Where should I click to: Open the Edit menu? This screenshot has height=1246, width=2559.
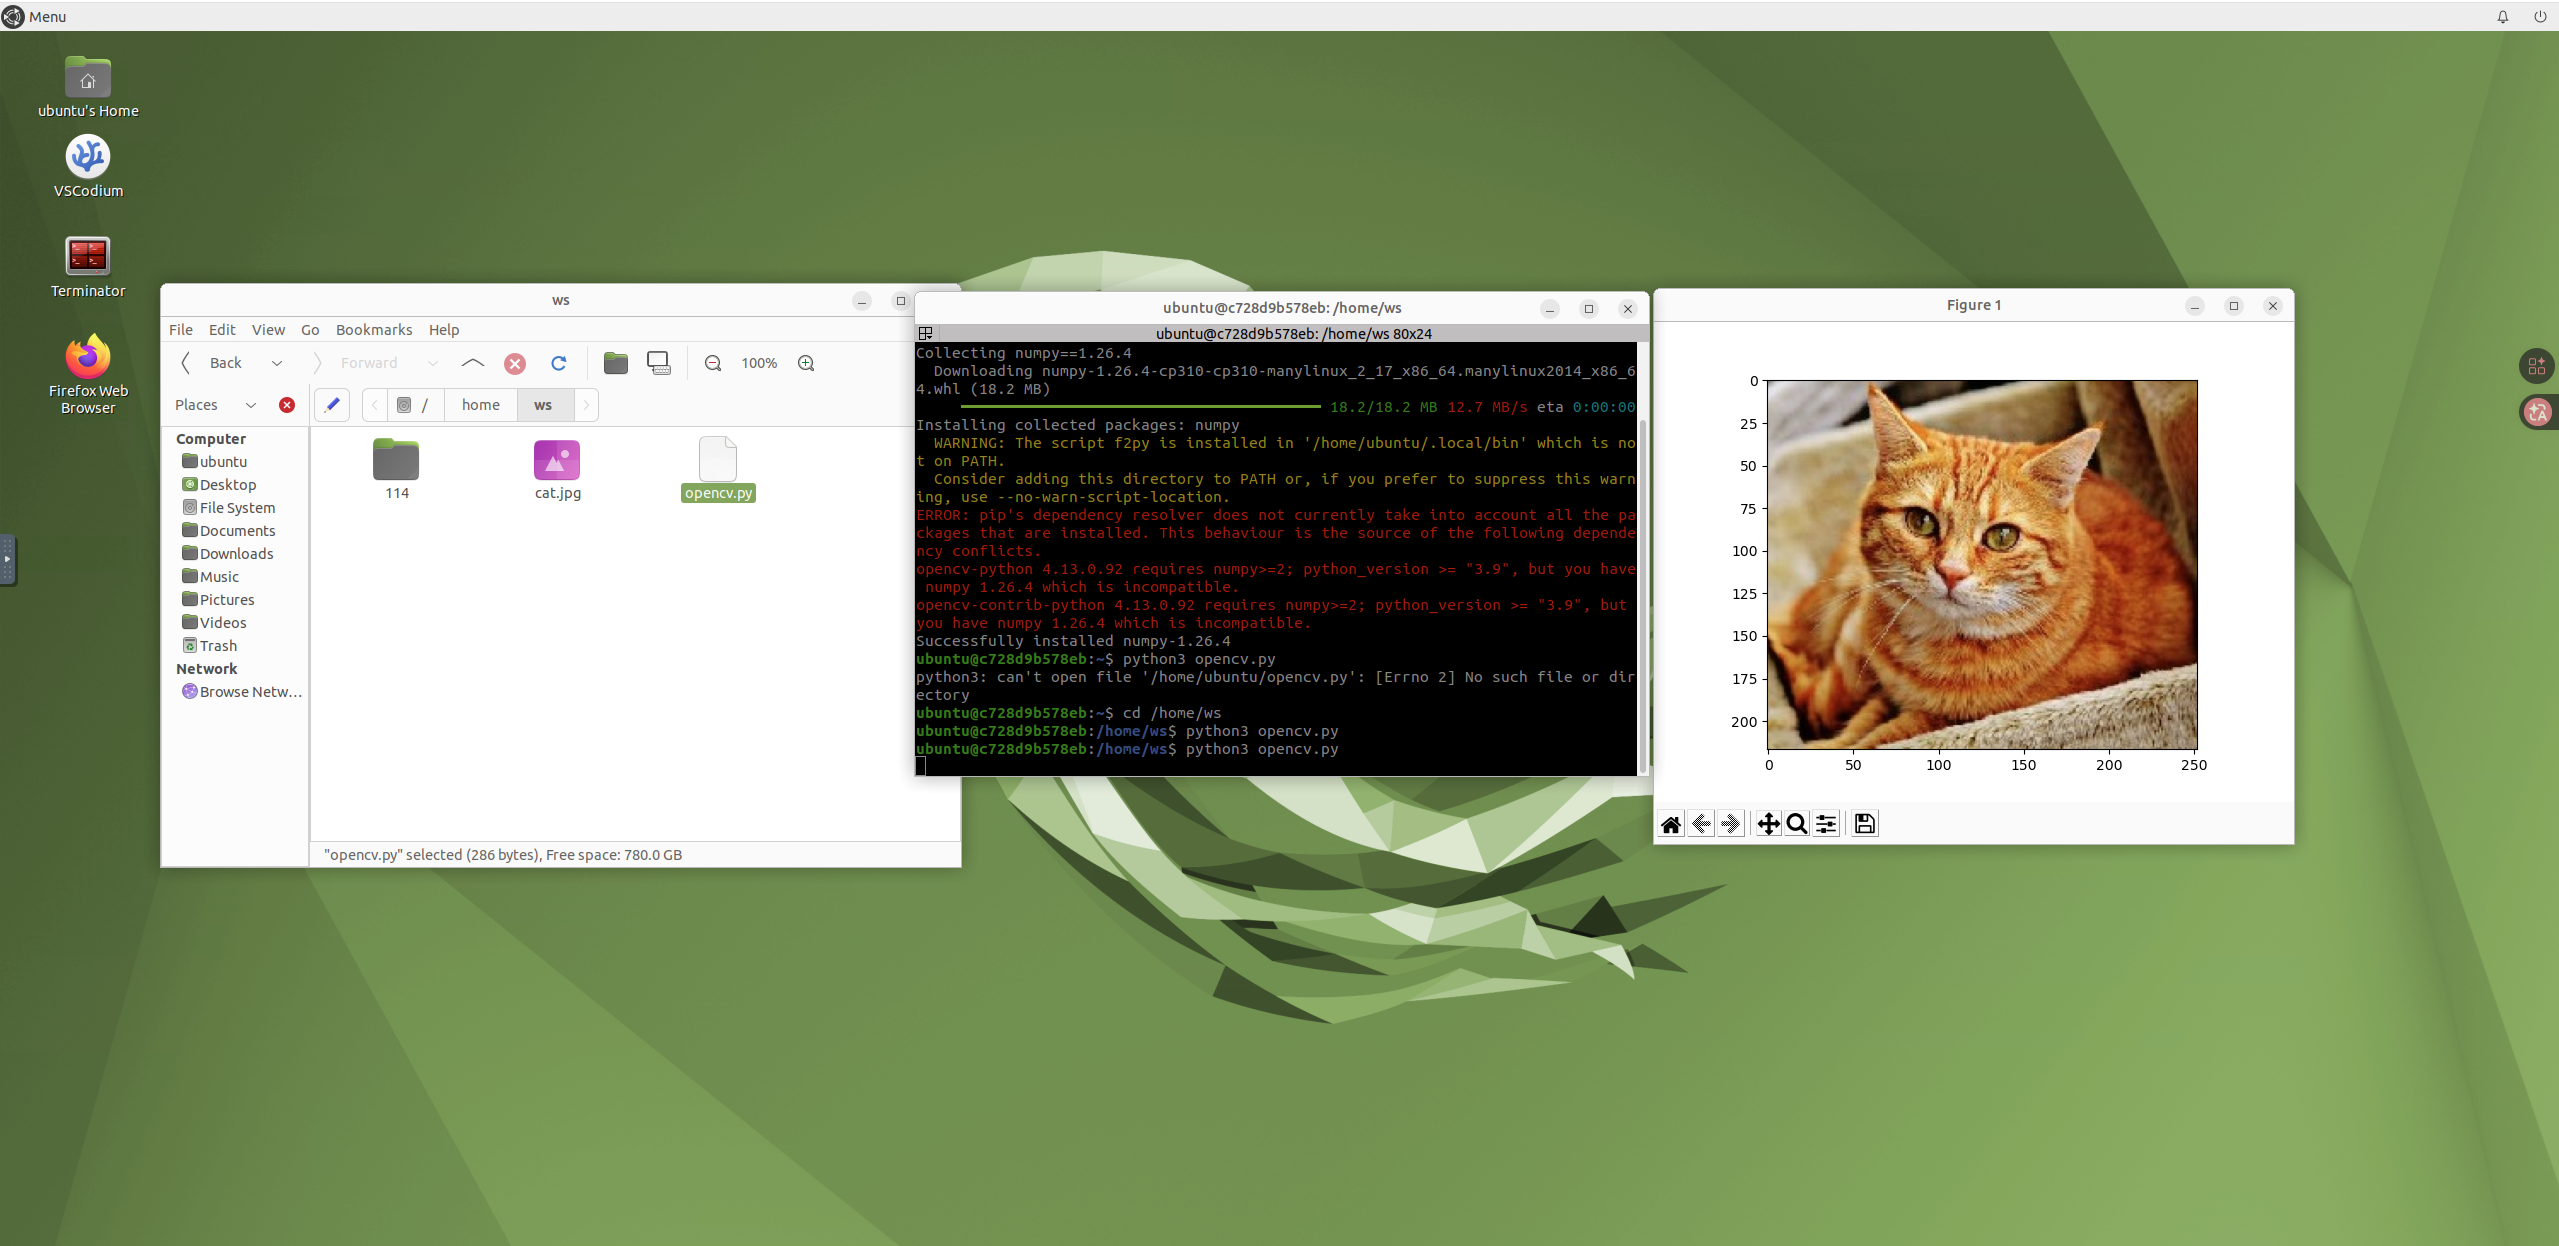(222, 330)
